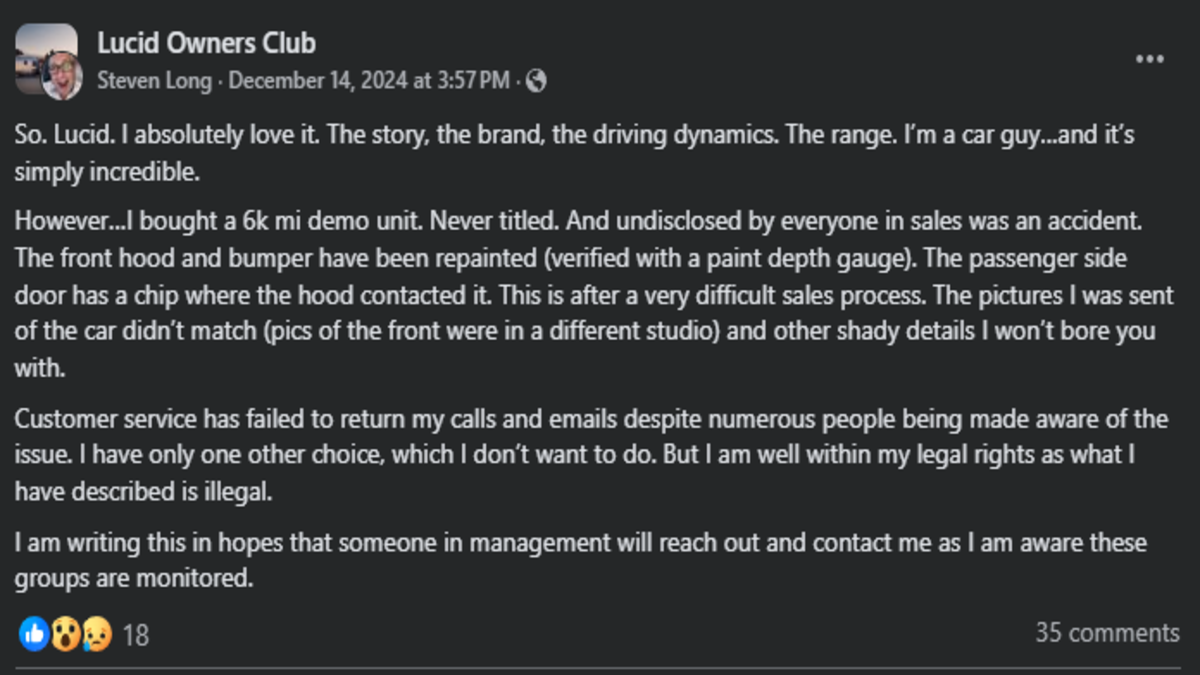Click the words "simply incredible." in post

[108, 171]
